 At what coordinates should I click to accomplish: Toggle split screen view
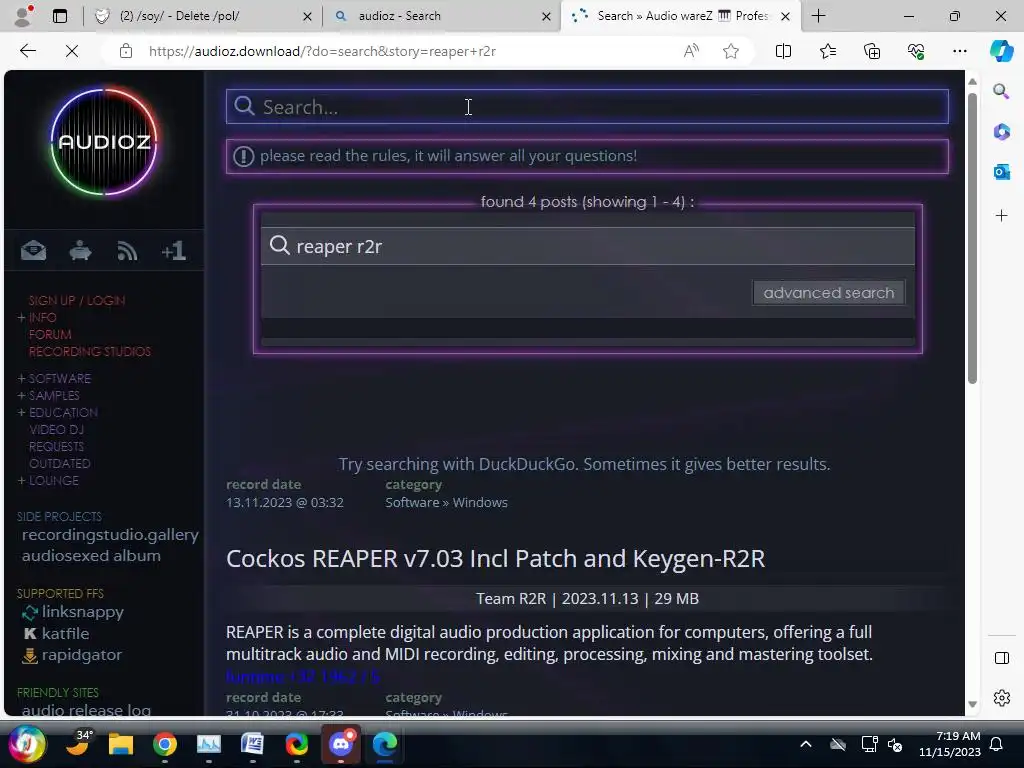[783, 51]
